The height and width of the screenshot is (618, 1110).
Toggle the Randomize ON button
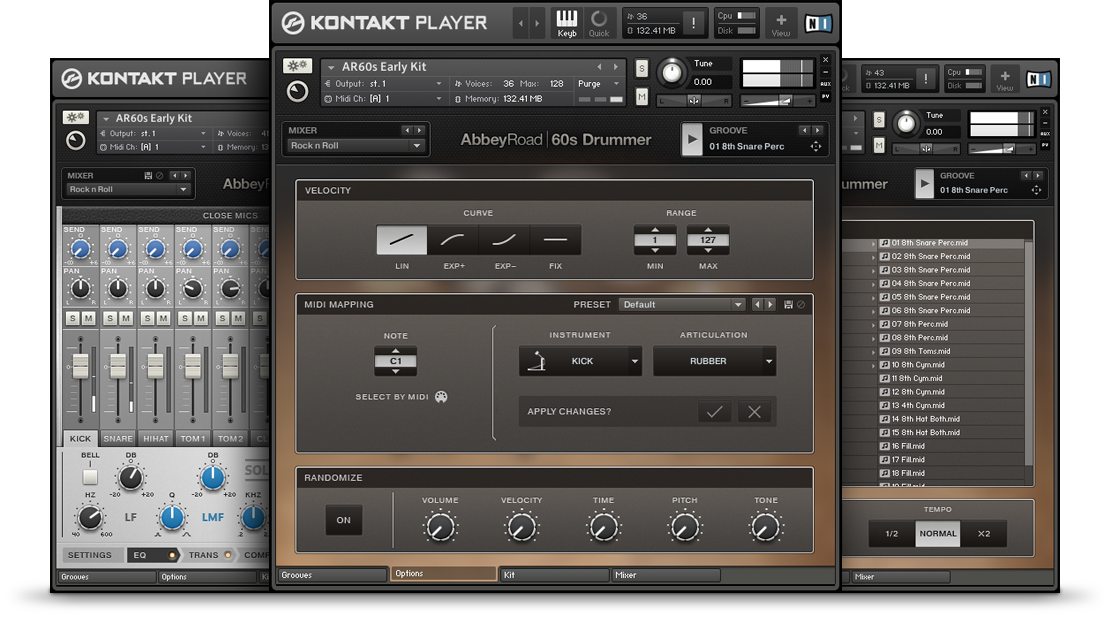(x=344, y=520)
